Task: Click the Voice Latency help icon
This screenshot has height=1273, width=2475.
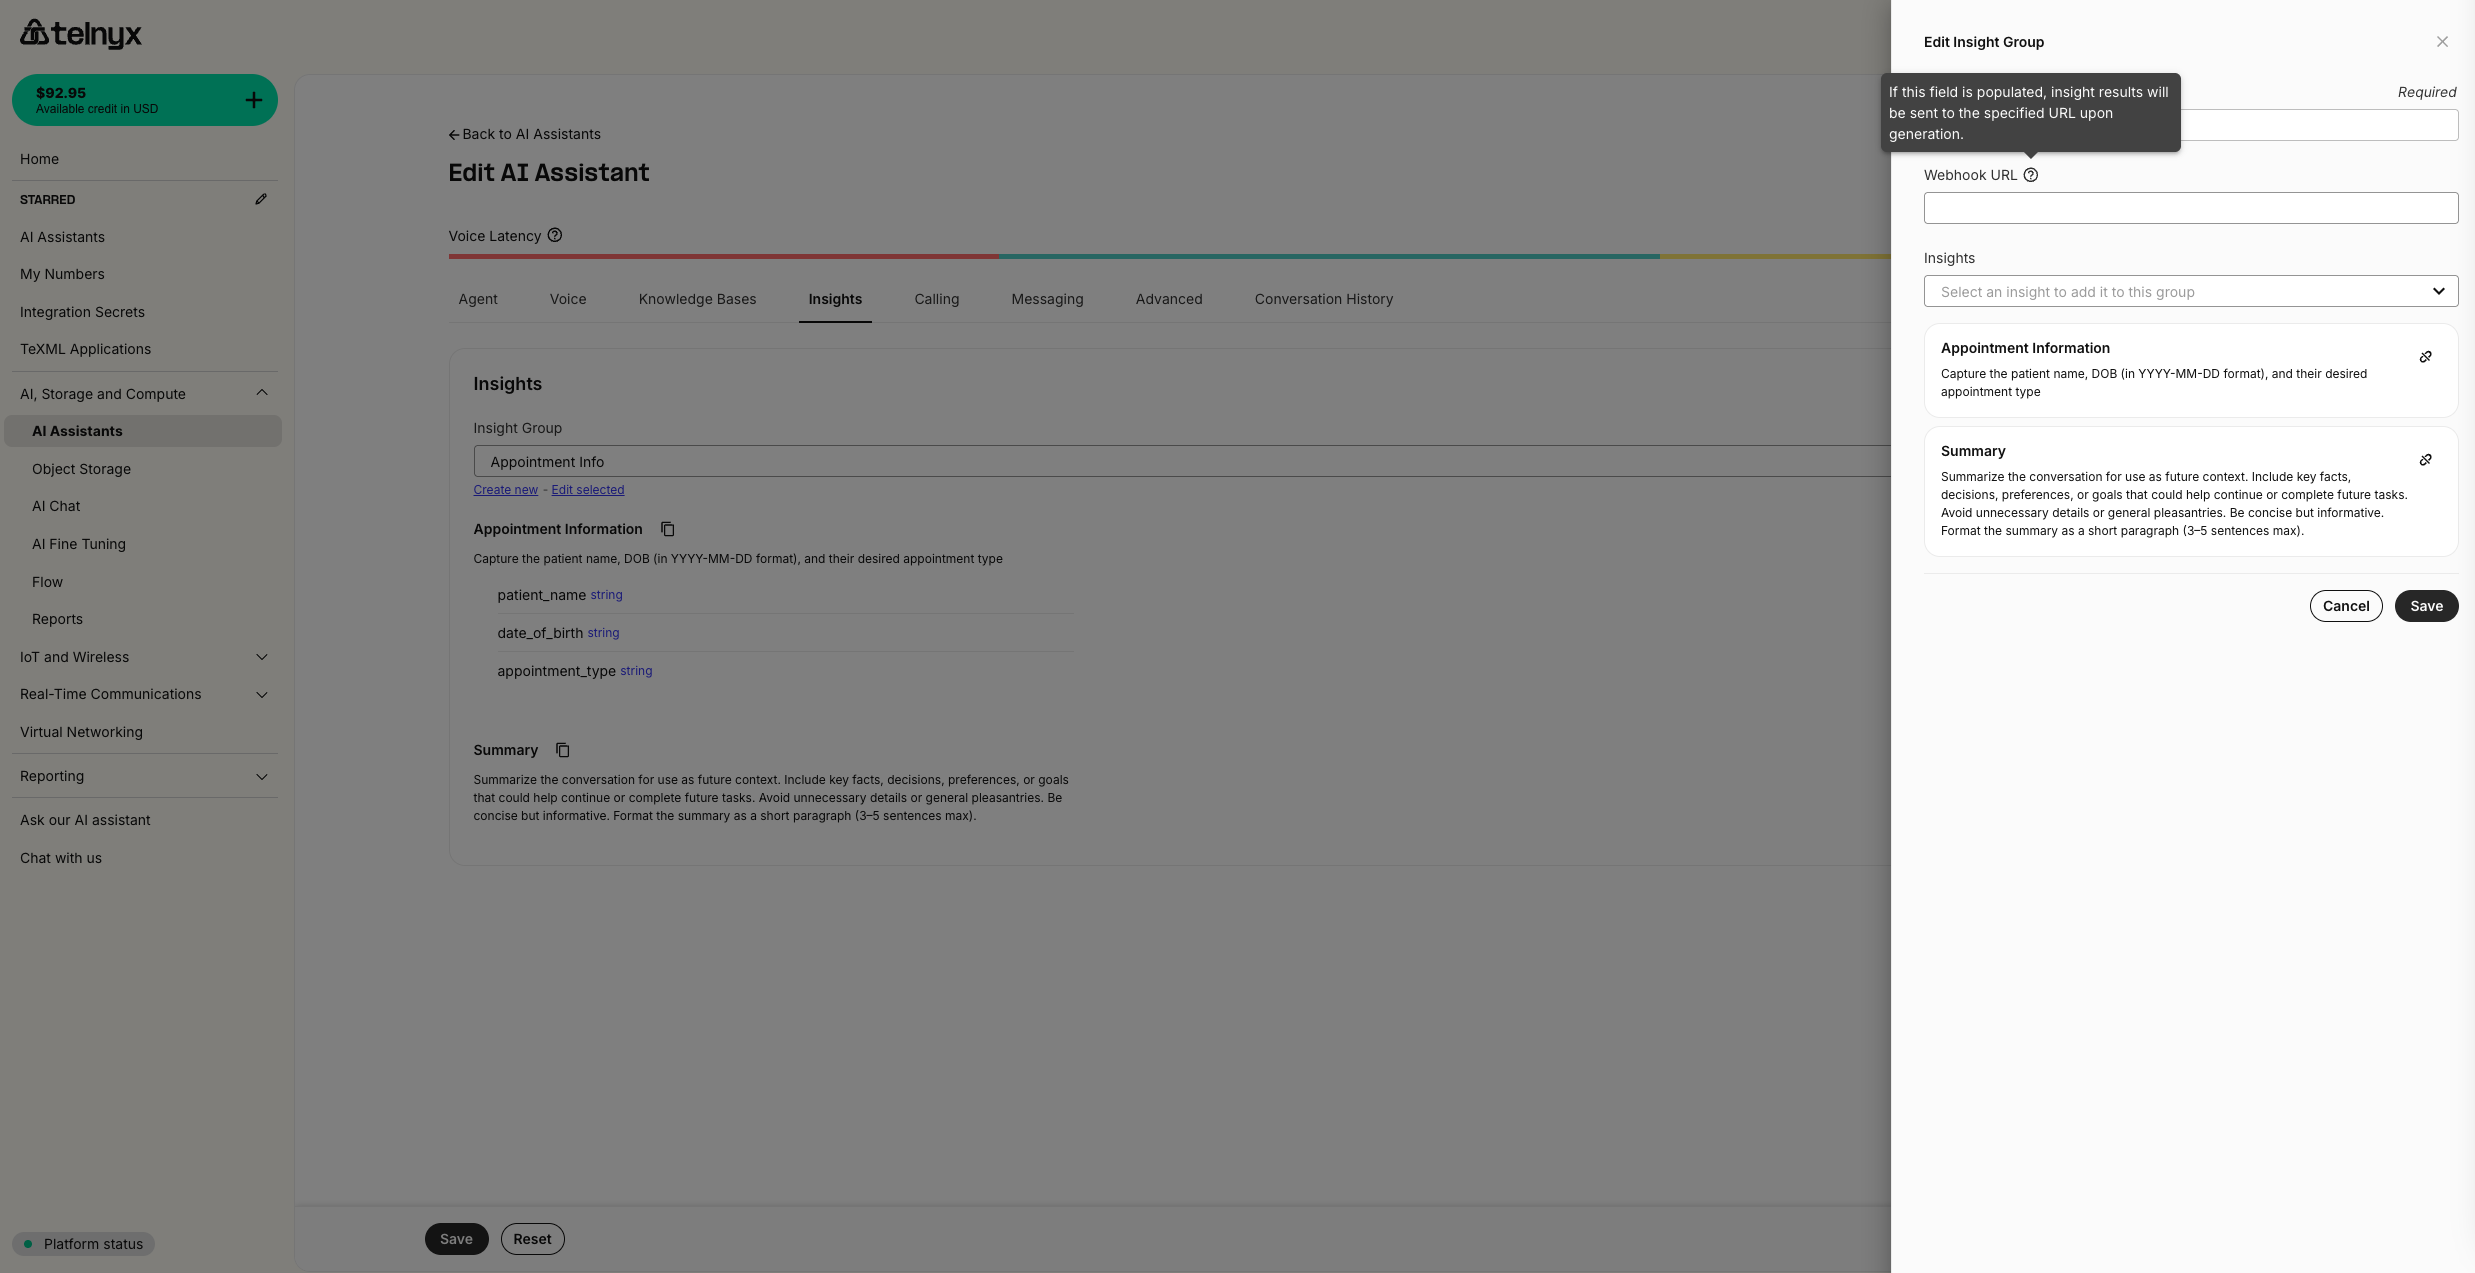Action: click(555, 235)
